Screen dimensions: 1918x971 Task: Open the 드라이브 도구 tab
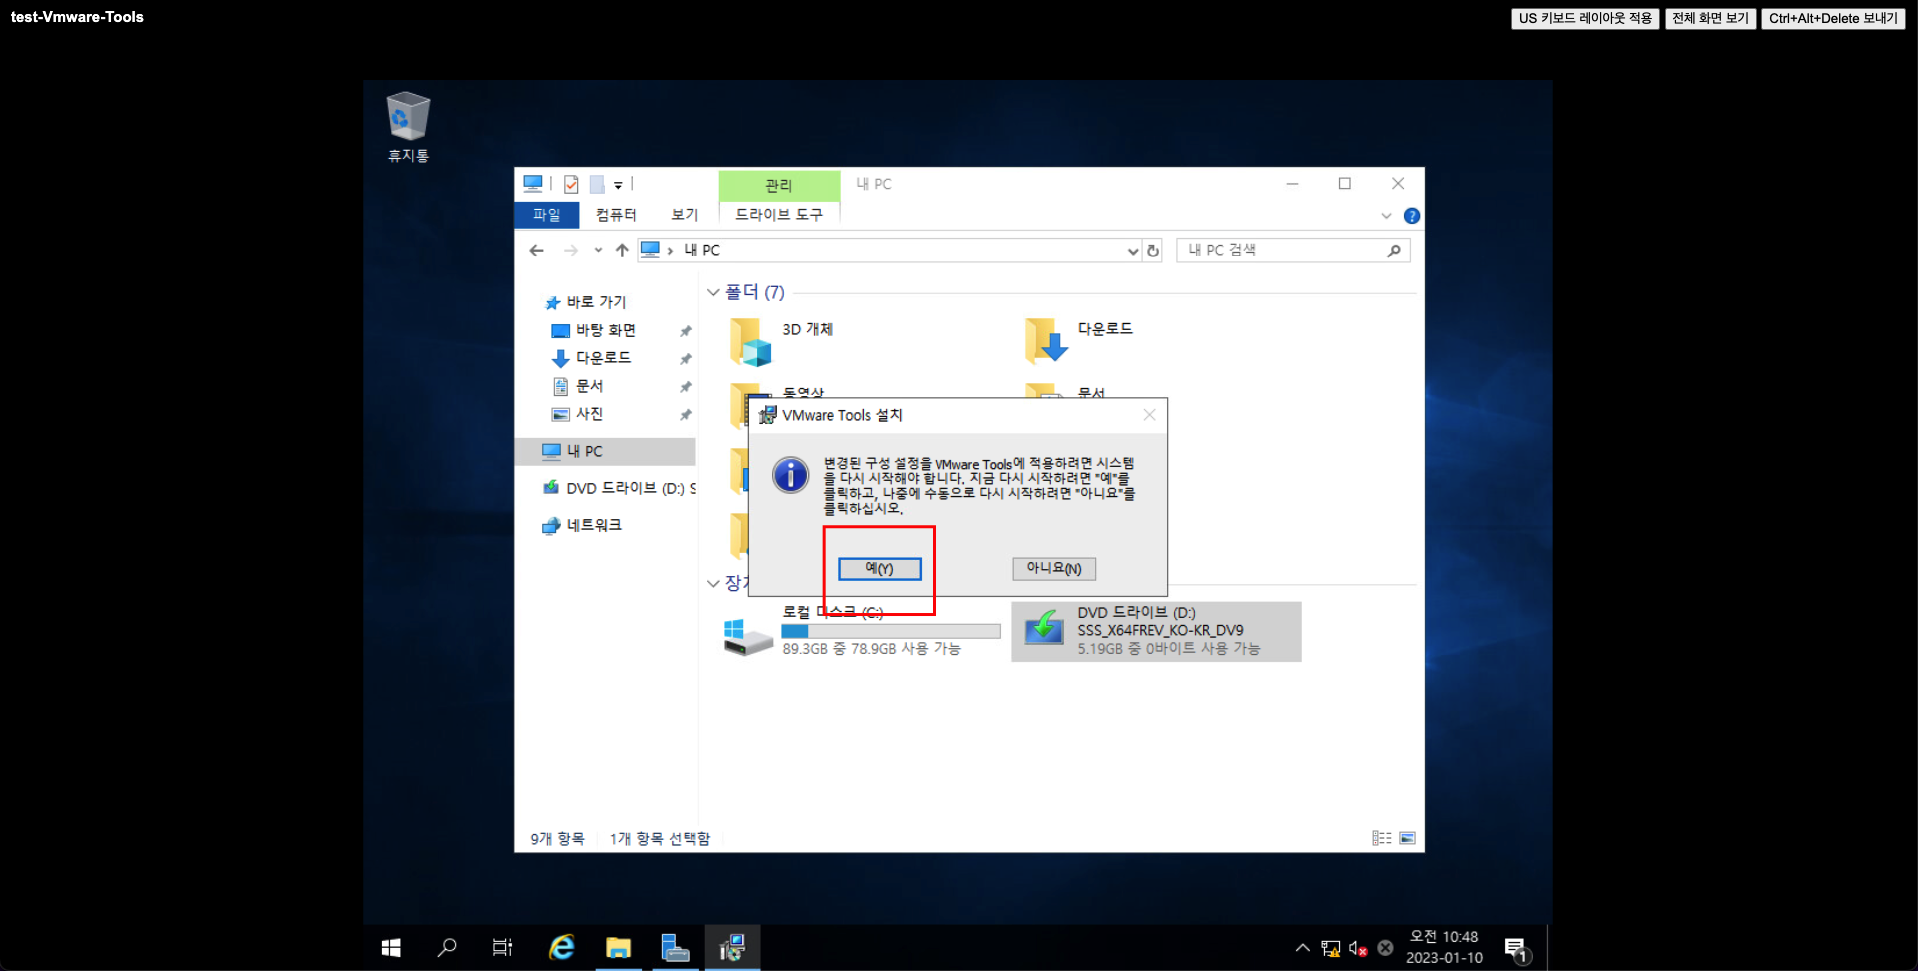click(x=779, y=215)
